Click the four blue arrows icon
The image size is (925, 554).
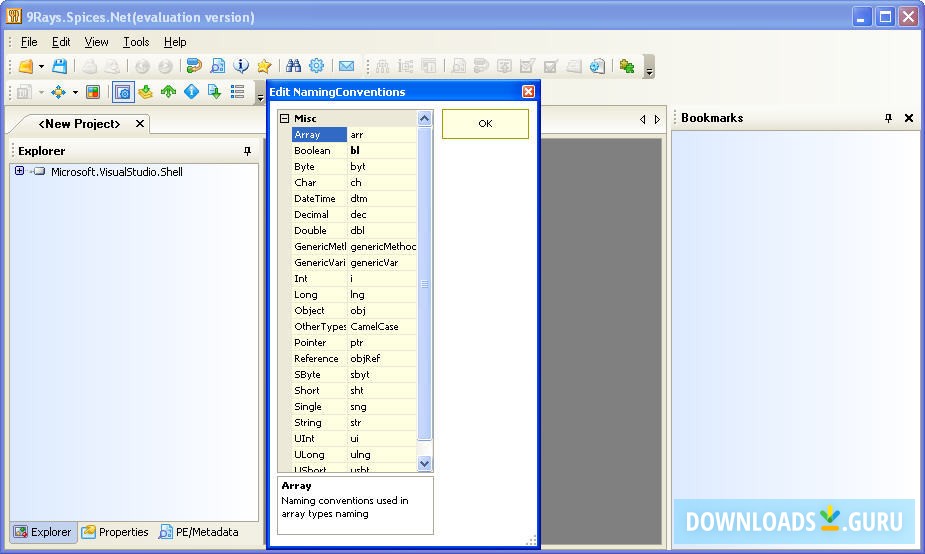[58, 92]
